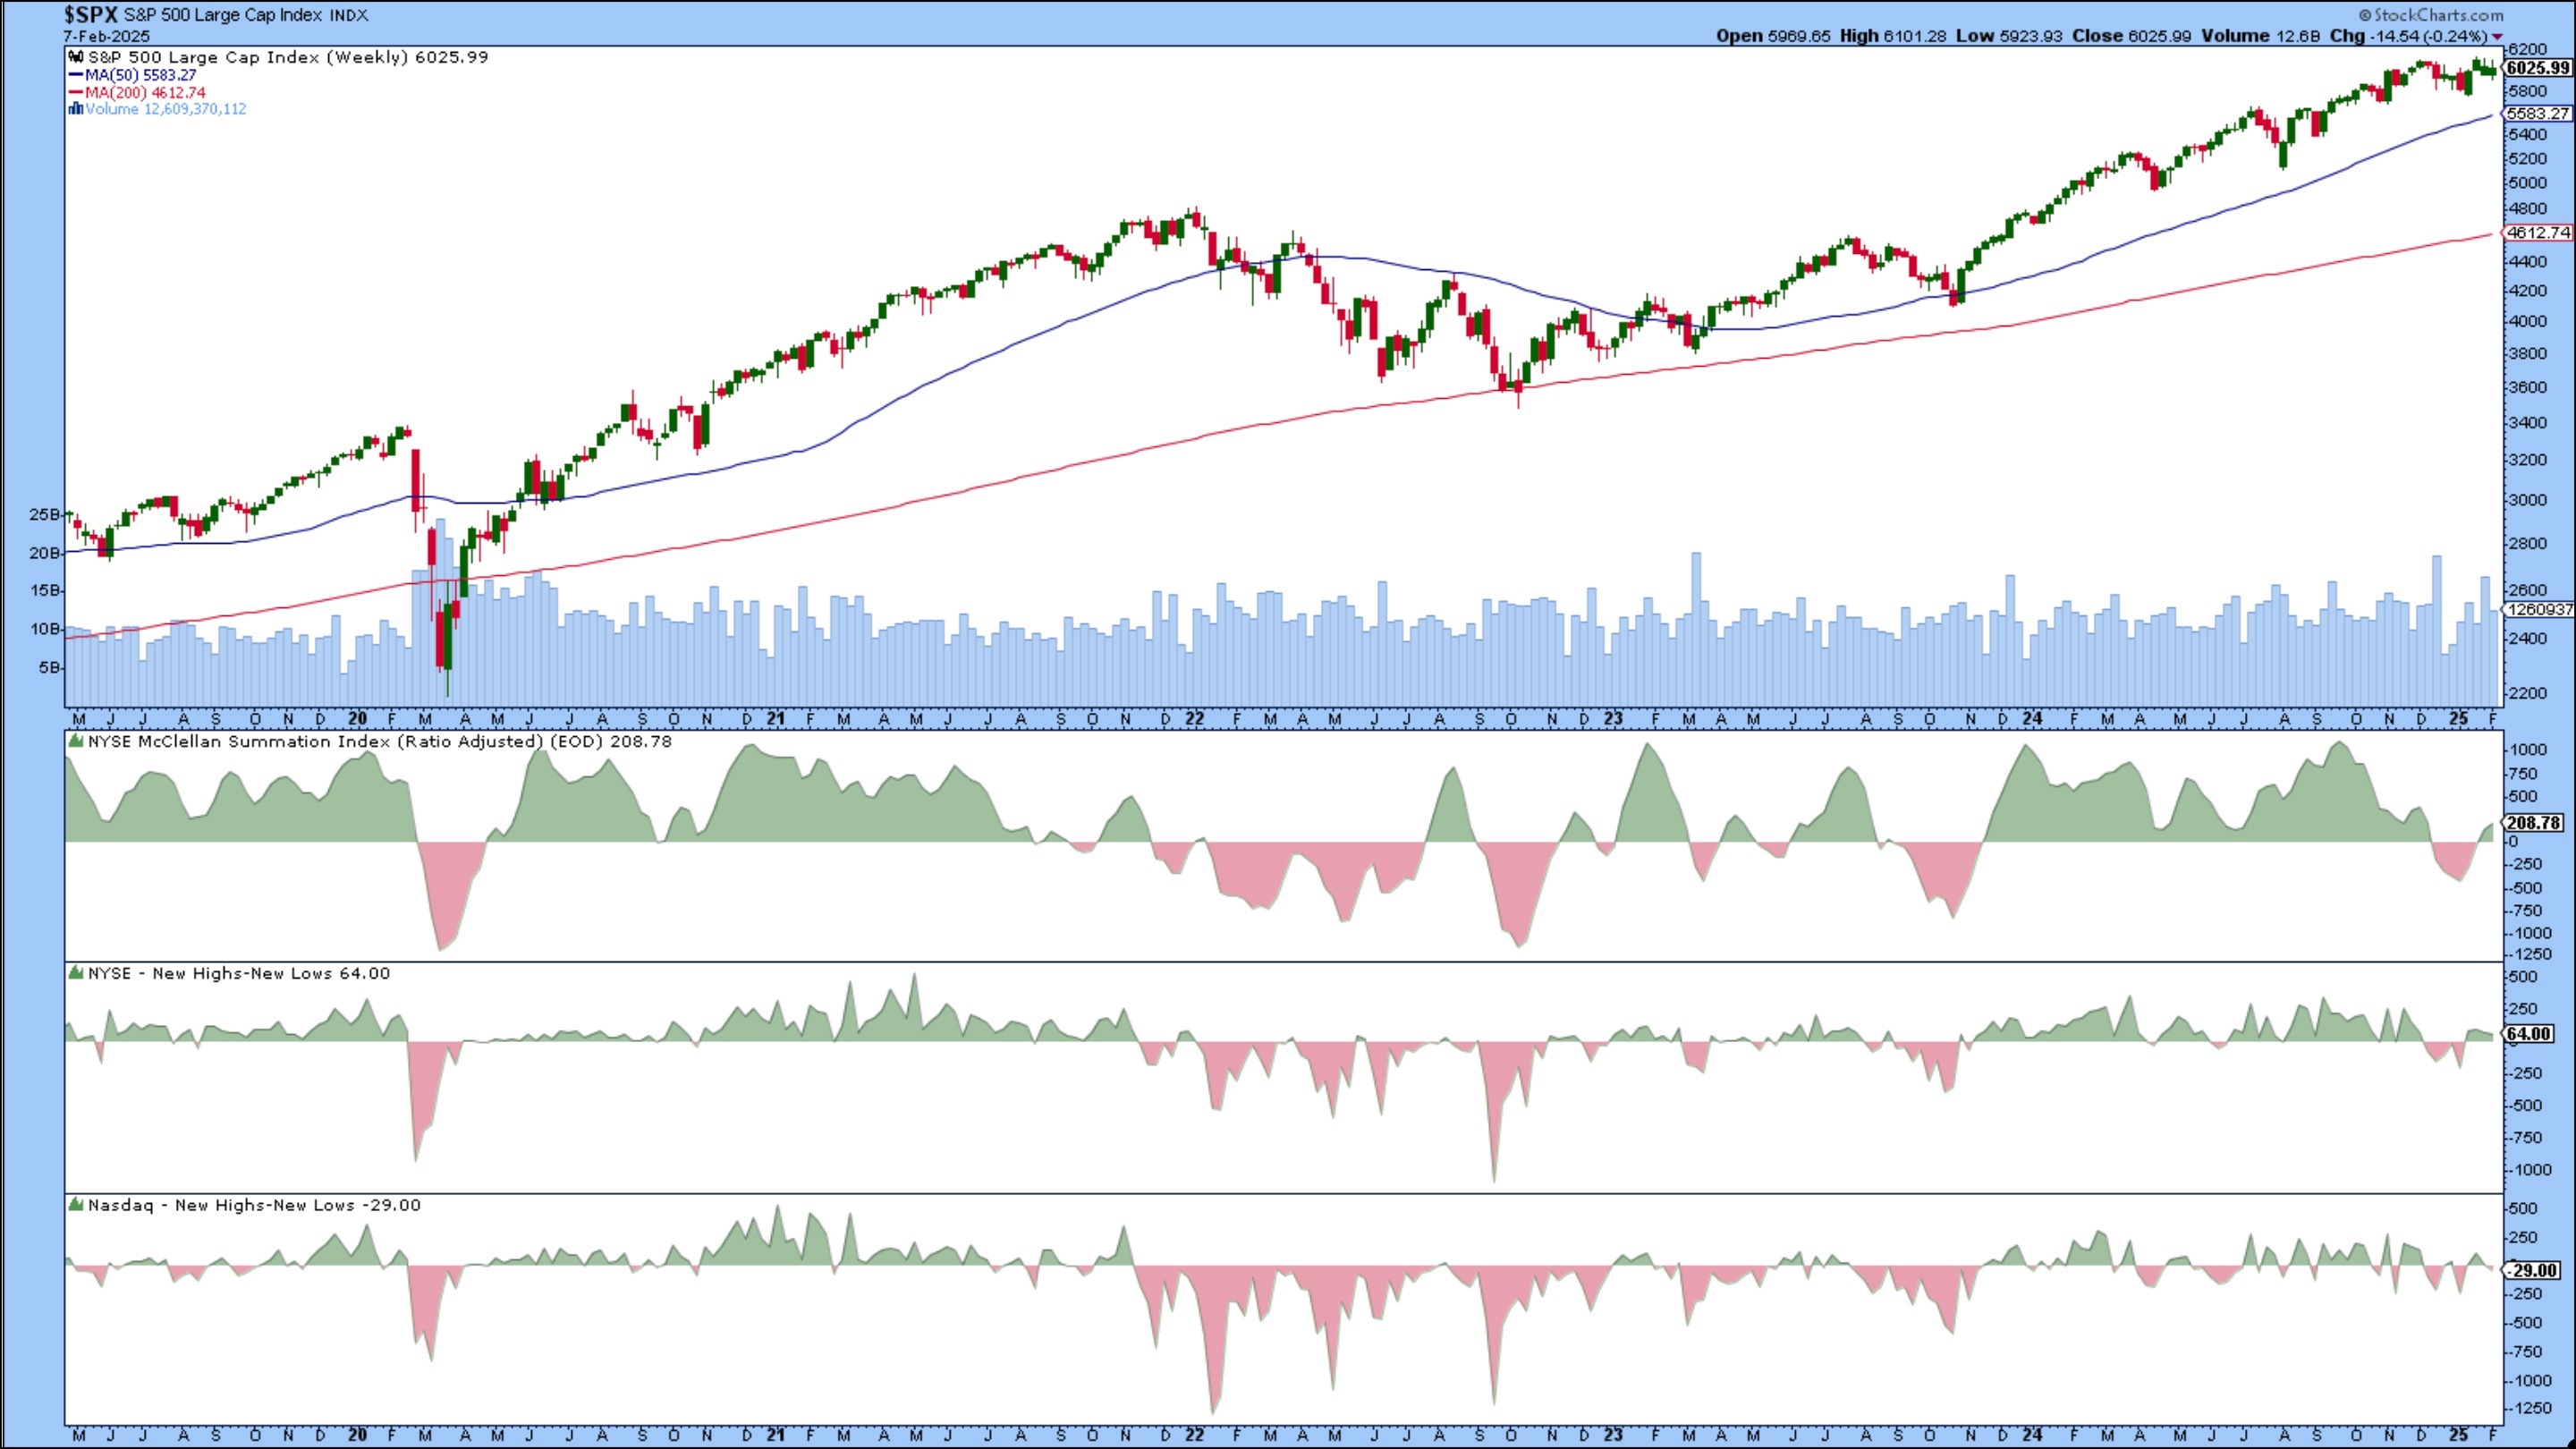This screenshot has height=1449, width=2576.
Task: Click the volume bars icon in legend
Action: coord(76,109)
